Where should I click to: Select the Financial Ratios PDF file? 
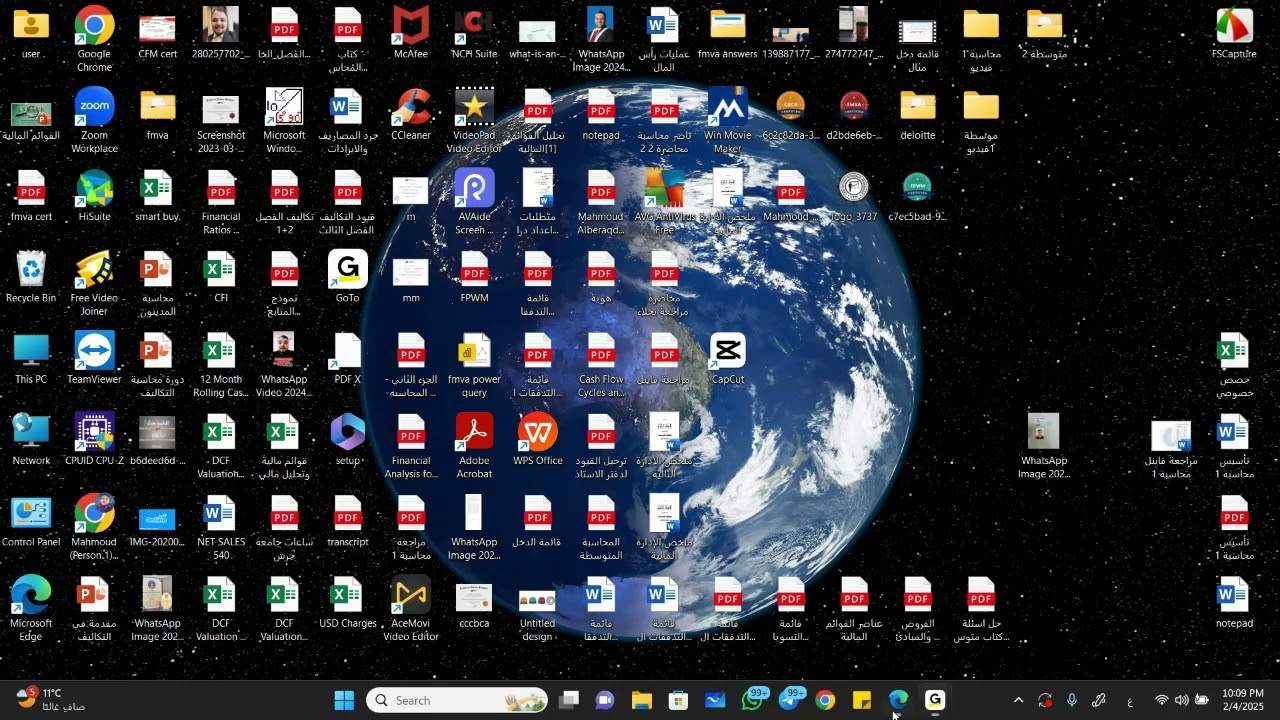coord(221,201)
